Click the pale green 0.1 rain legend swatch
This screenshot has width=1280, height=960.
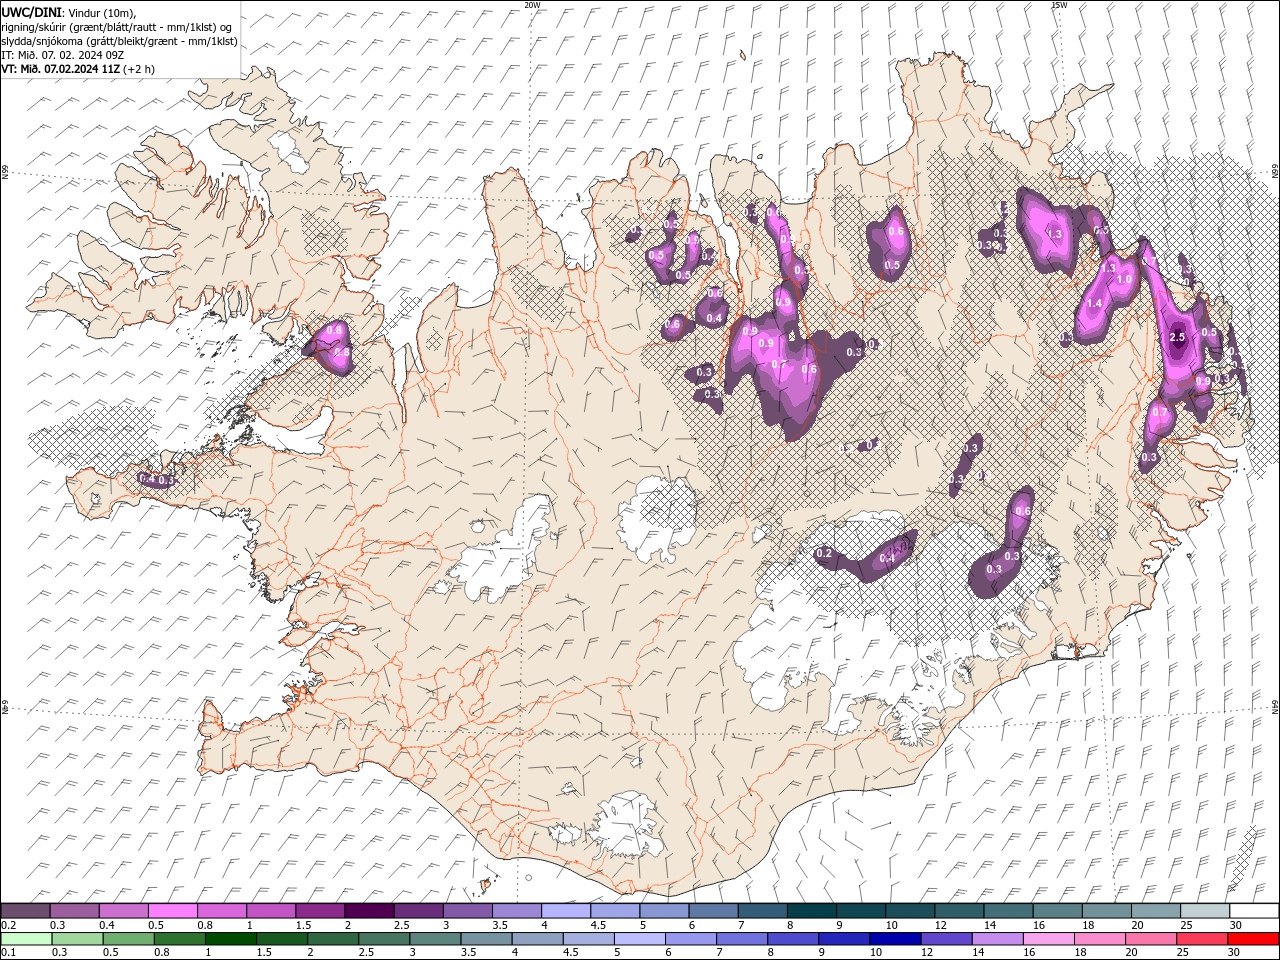click(x=26, y=939)
